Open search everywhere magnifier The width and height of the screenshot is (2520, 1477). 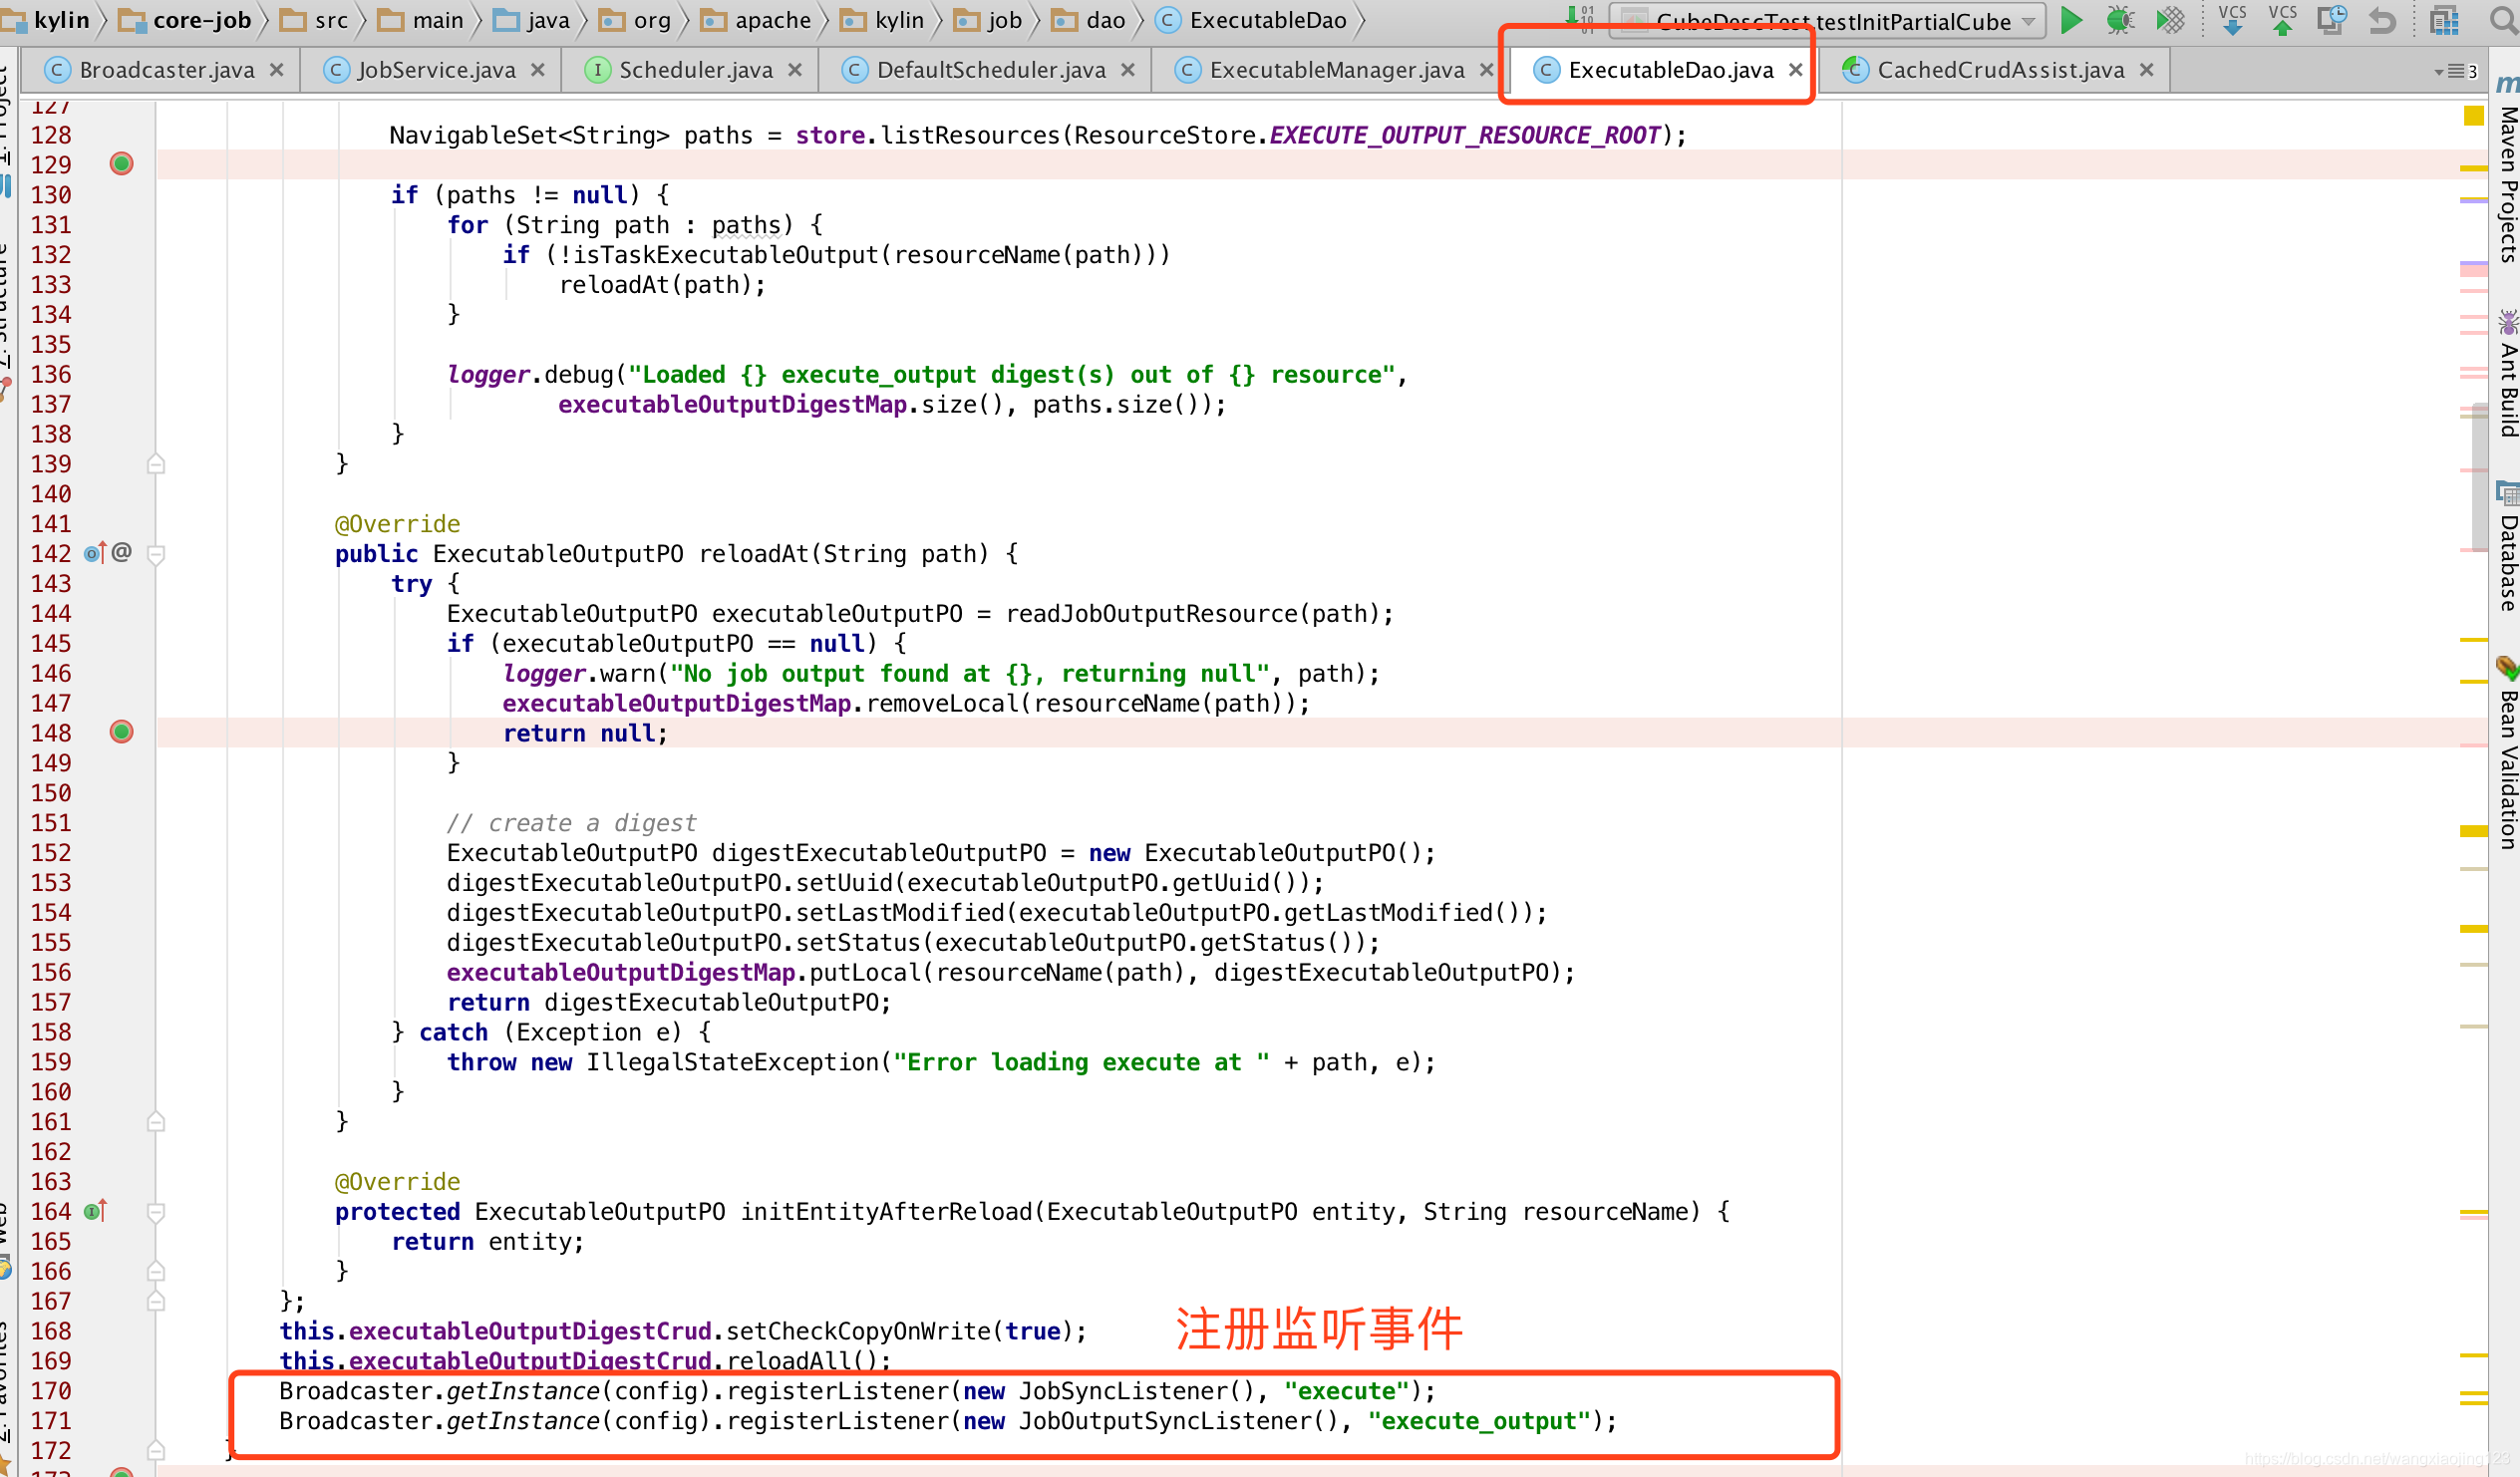click(2503, 20)
